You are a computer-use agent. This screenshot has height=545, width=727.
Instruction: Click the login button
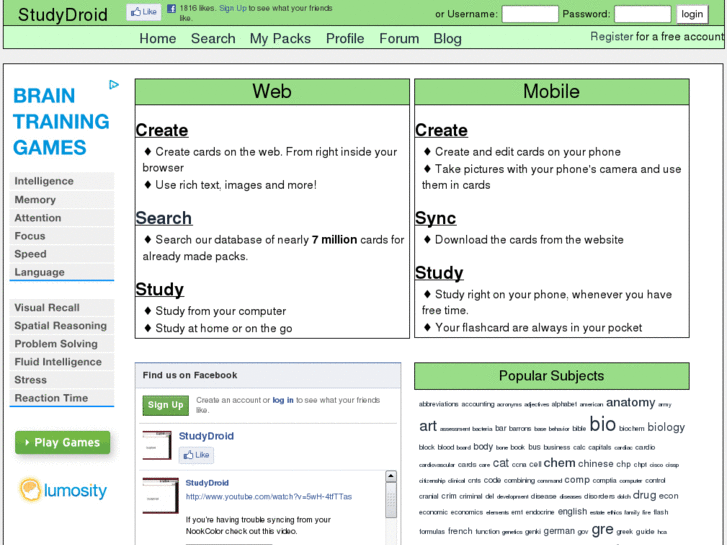(x=692, y=14)
